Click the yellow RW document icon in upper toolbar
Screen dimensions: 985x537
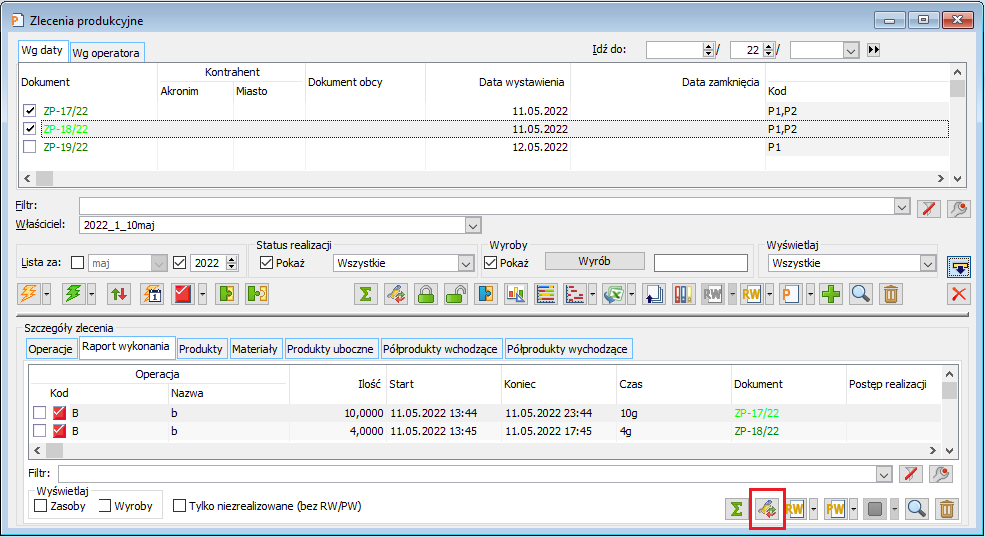751,294
